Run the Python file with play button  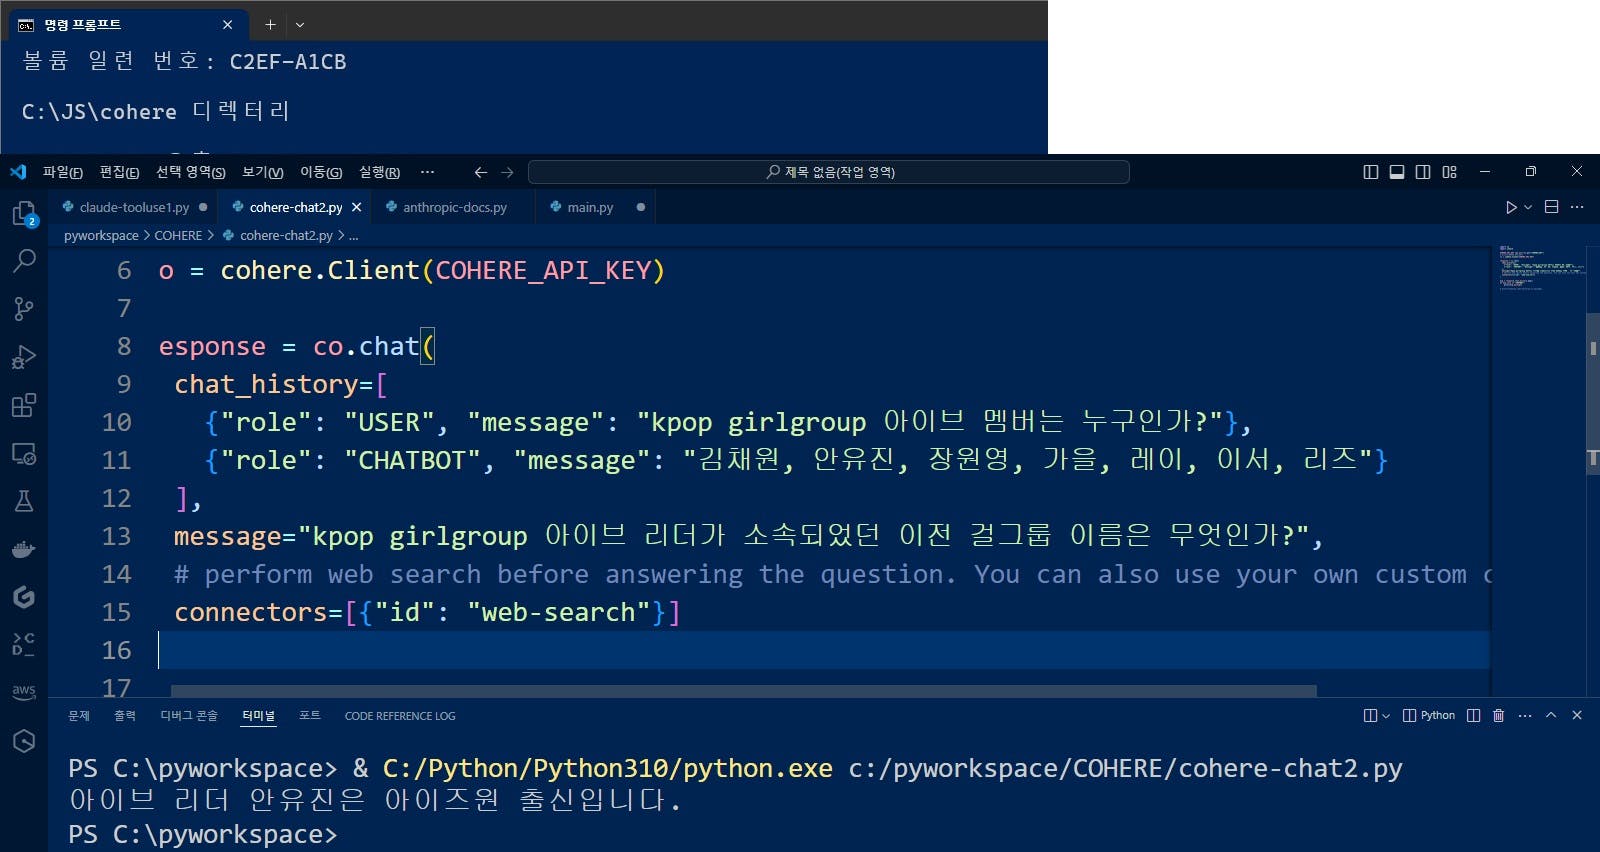pyautogui.click(x=1511, y=207)
